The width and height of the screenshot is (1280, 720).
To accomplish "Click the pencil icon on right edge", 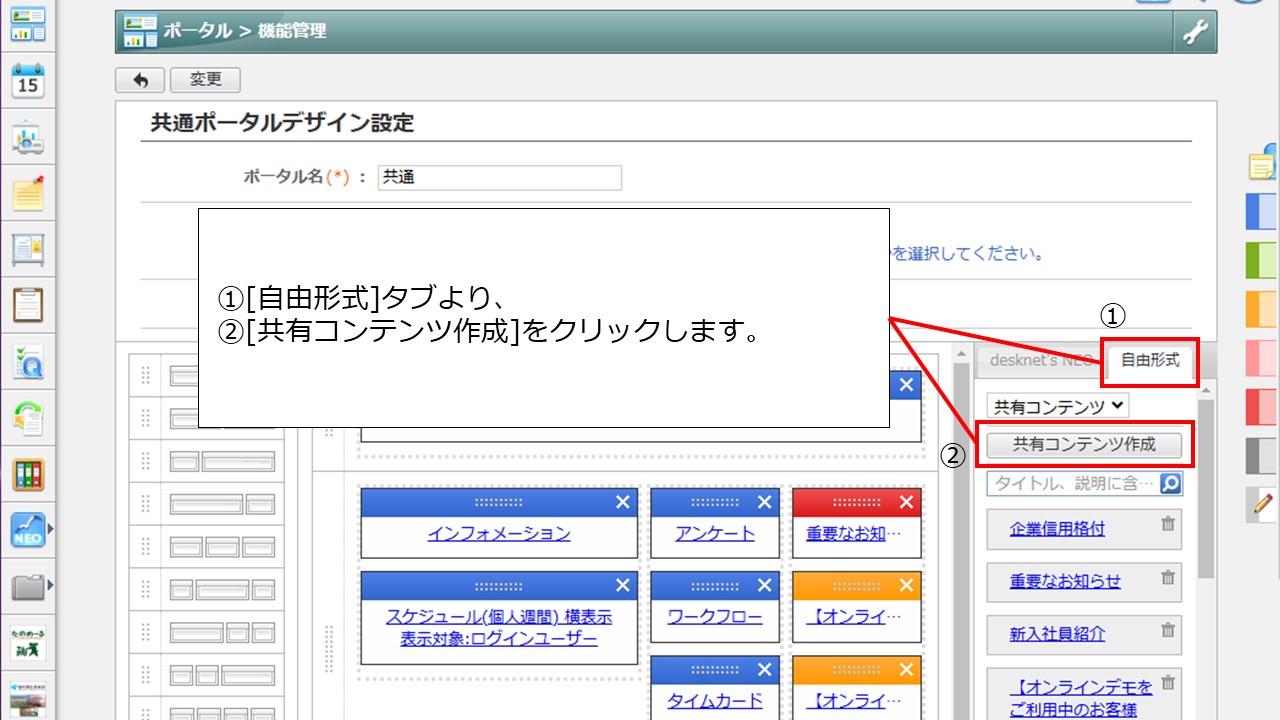I will click(1262, 505).
